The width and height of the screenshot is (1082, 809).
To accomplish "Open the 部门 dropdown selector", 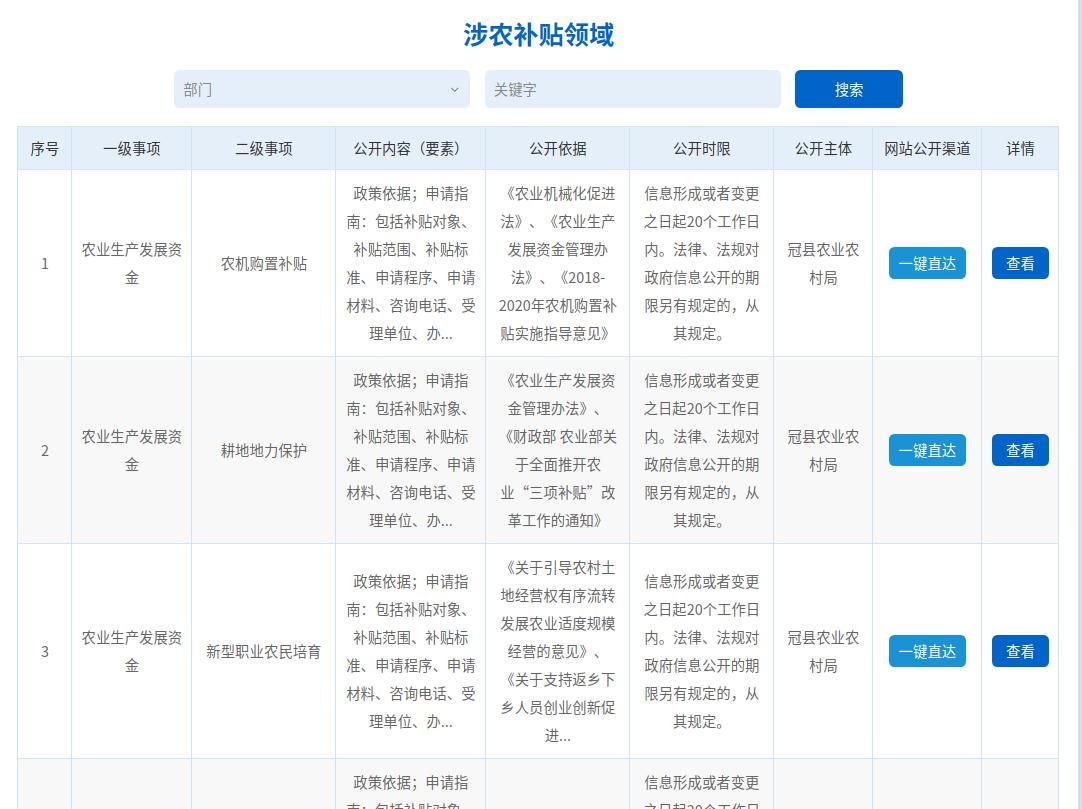I will (x=322, y=89).
